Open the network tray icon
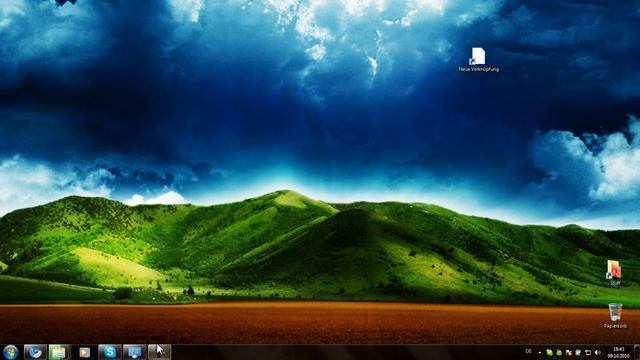 [x=588, y=352]
